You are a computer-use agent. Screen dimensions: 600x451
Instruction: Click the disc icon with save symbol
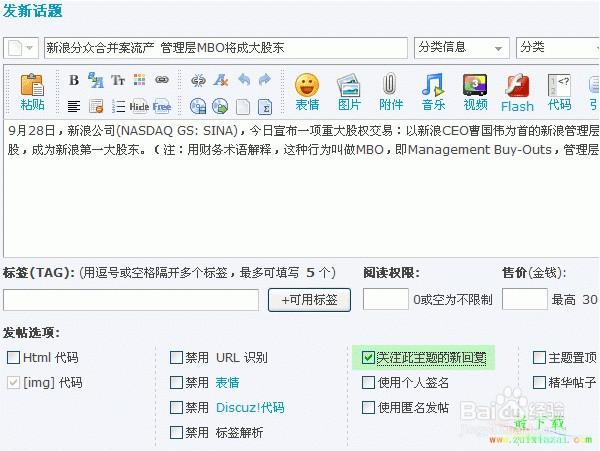pos(198,106)
